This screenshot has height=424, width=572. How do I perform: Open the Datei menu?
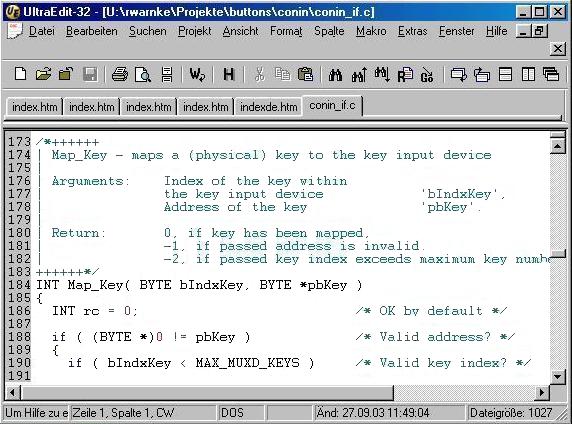click(x=42, y=31)
